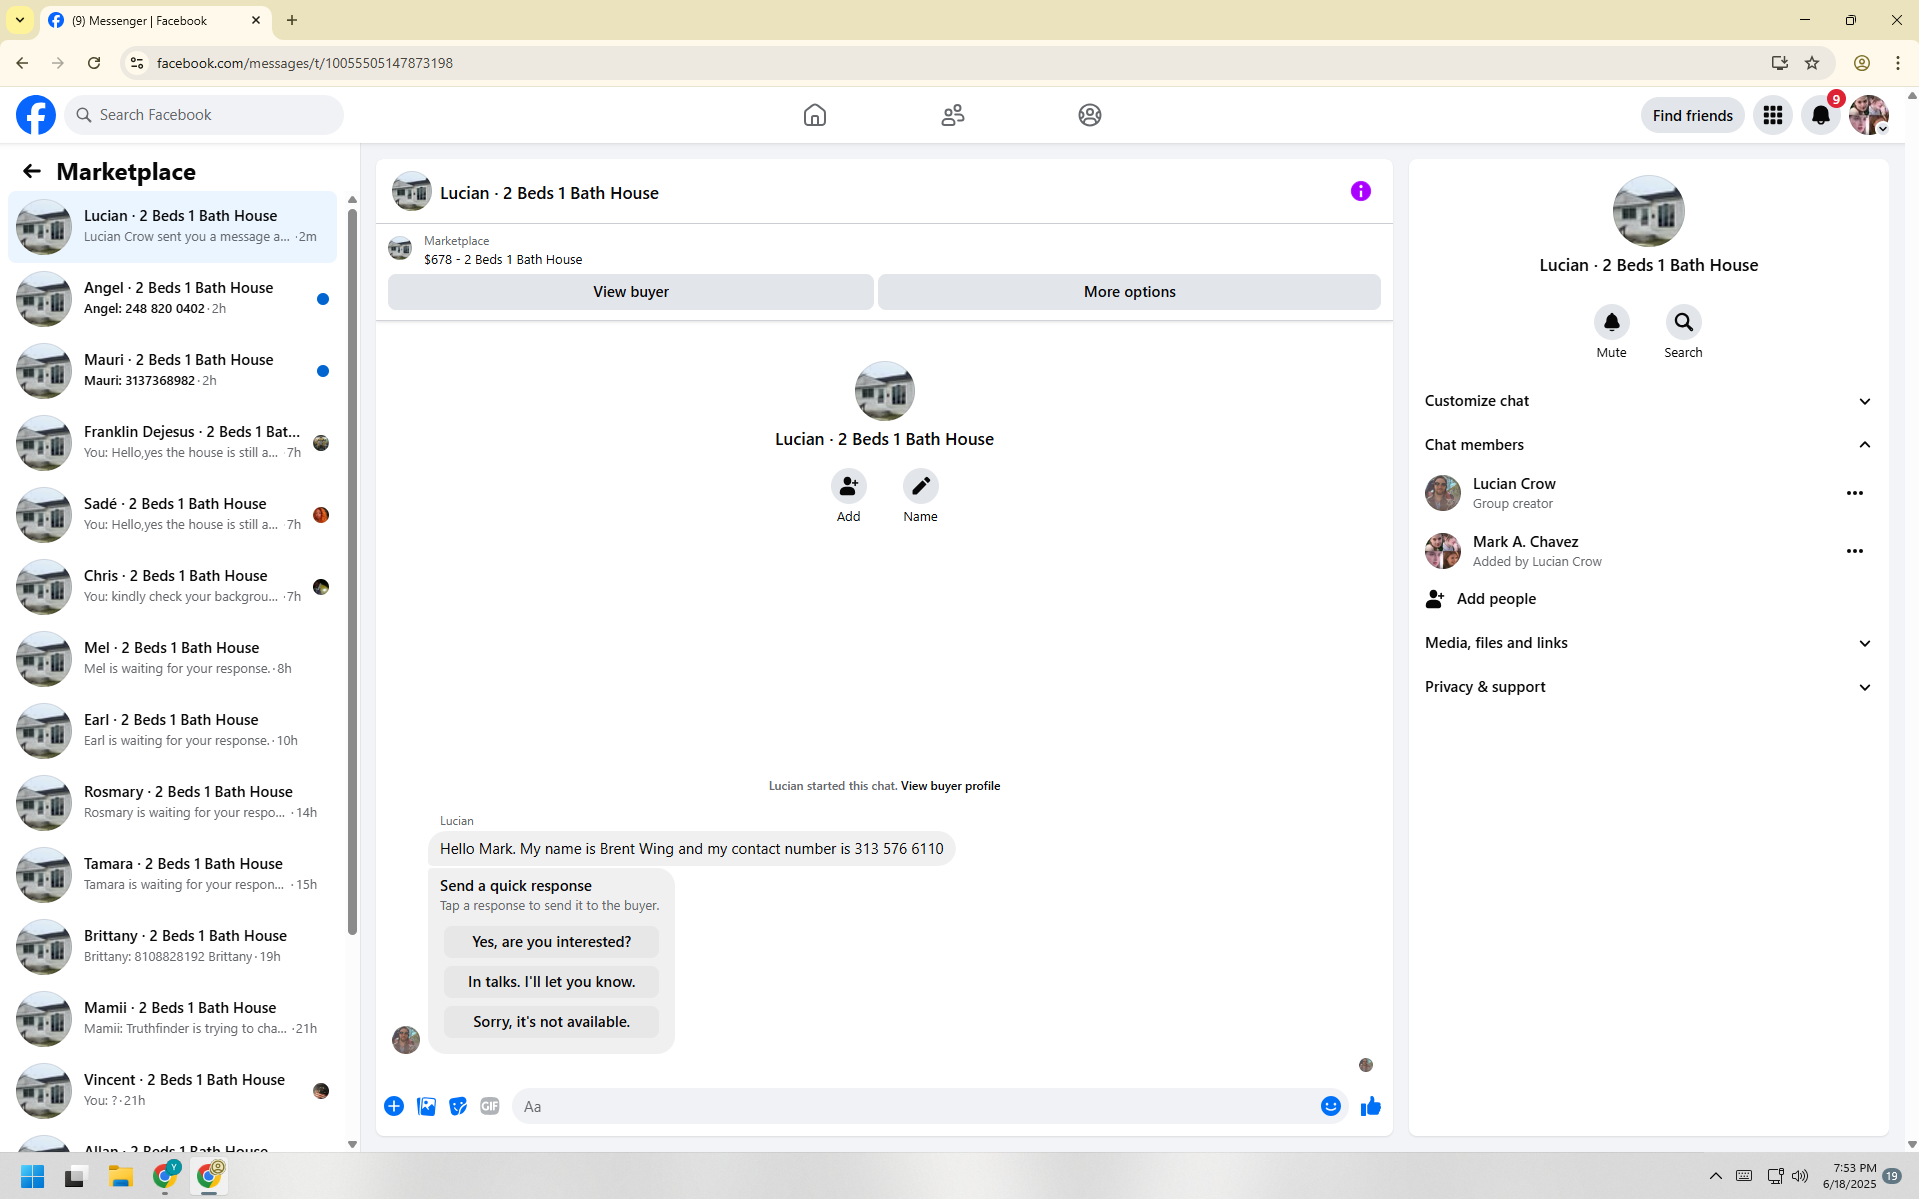This screenshot has height=1199, width=1919.
Task: Mute this conversation with the bell icon
Action: pos(1611,322)
